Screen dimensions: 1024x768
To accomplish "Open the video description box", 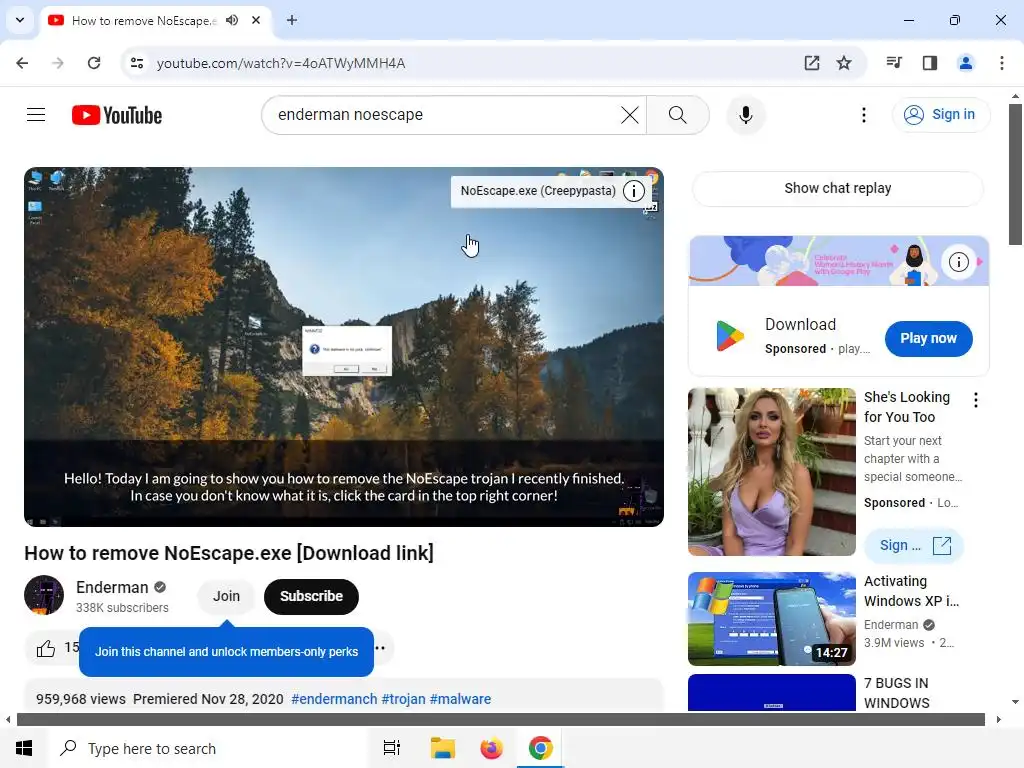I will tap(344, 696).
